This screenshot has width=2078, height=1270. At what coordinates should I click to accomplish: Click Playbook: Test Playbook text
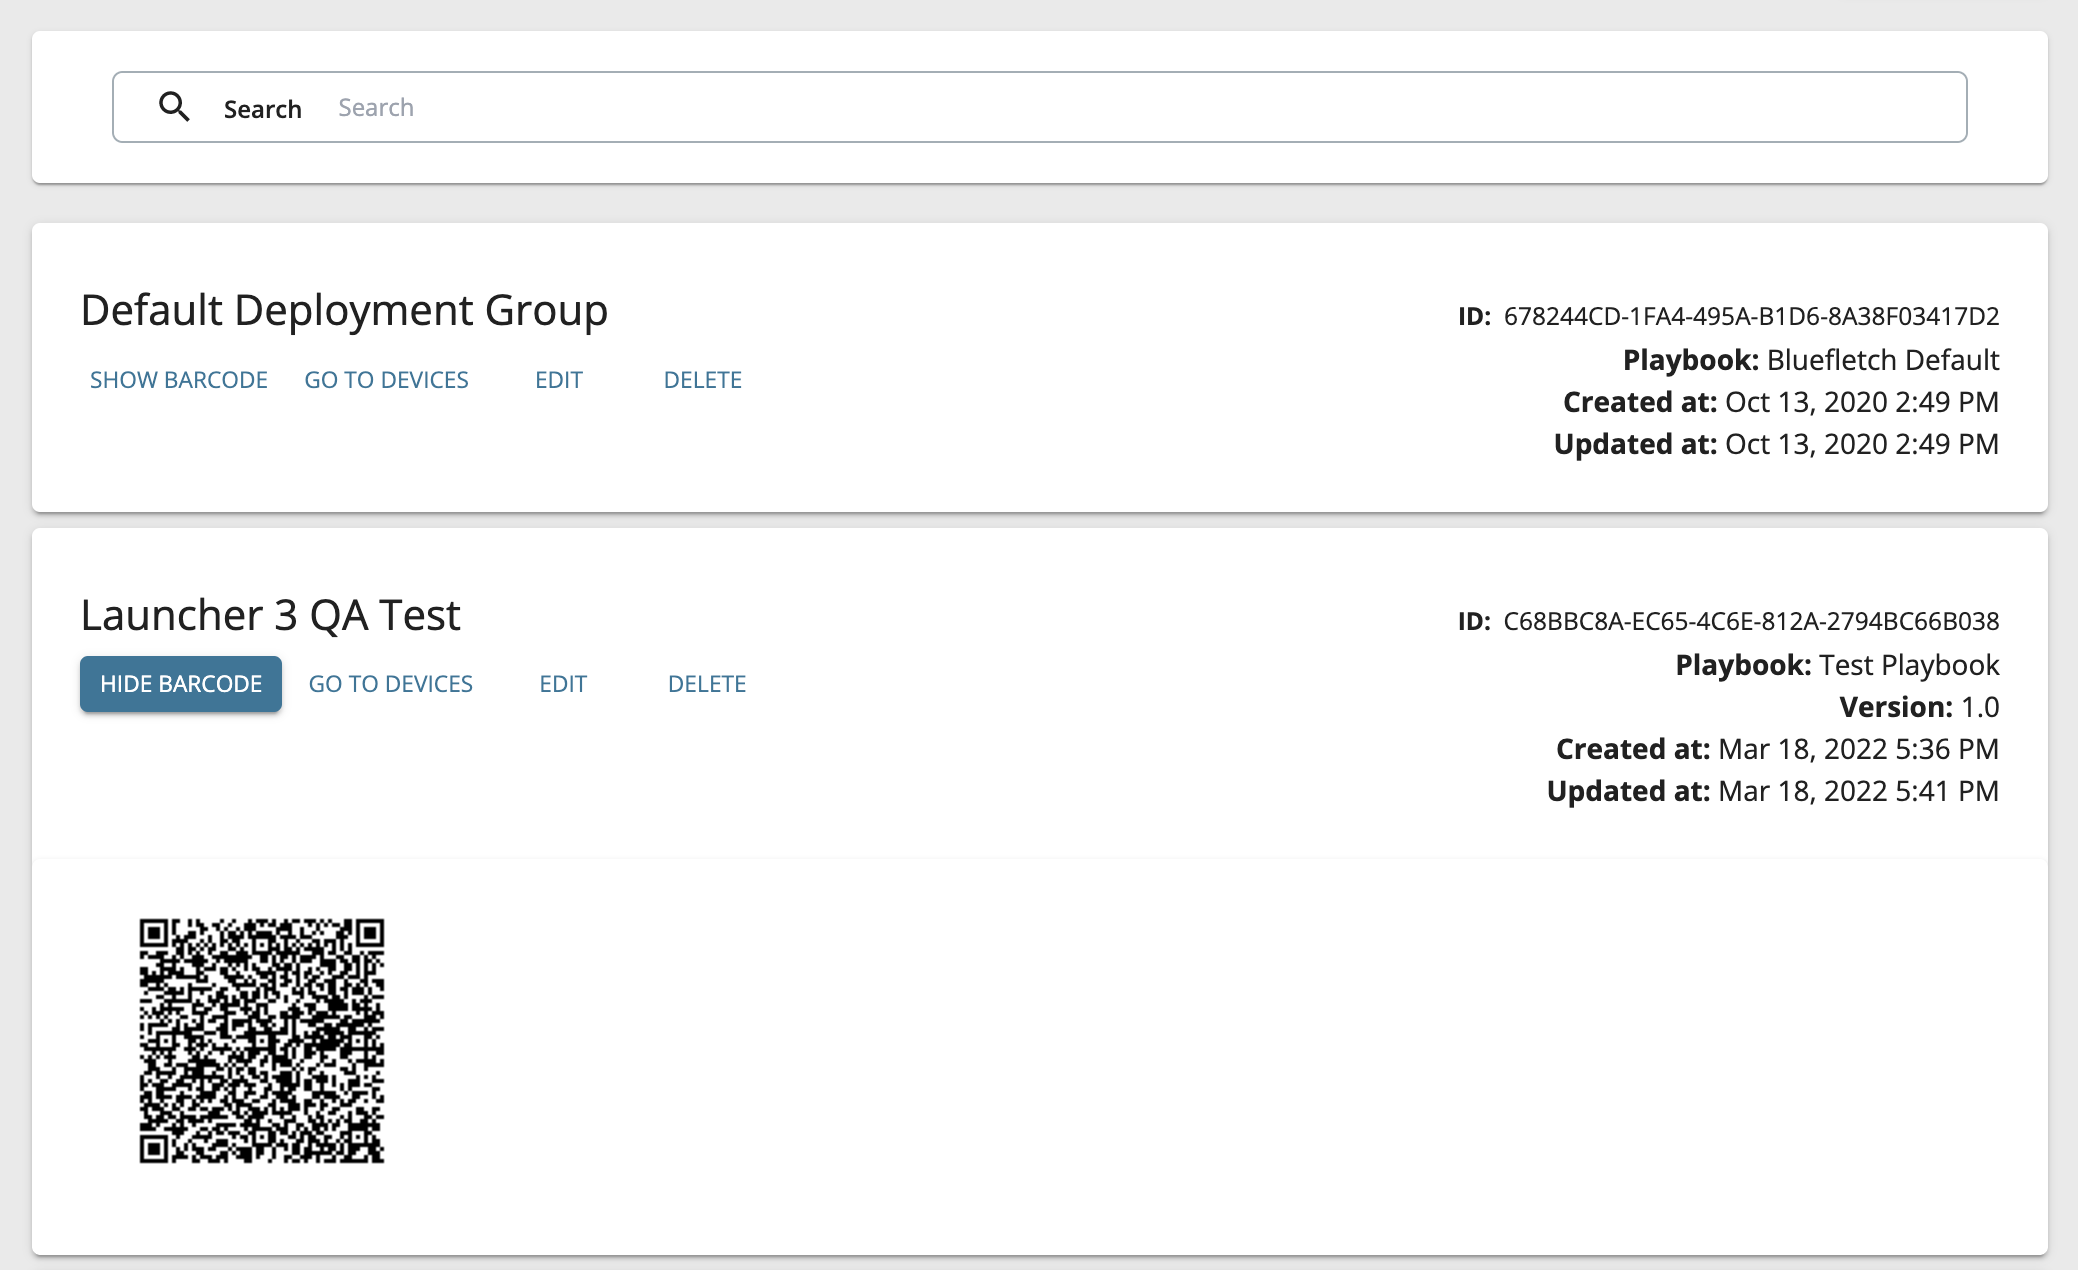coord(1837,665)
